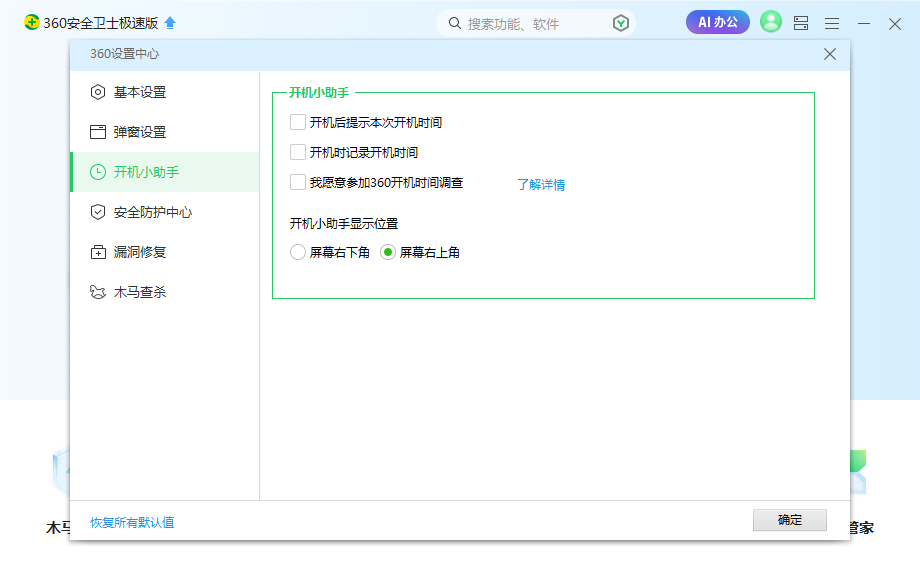Close the 360设置中心 dialog

point(829,54)
